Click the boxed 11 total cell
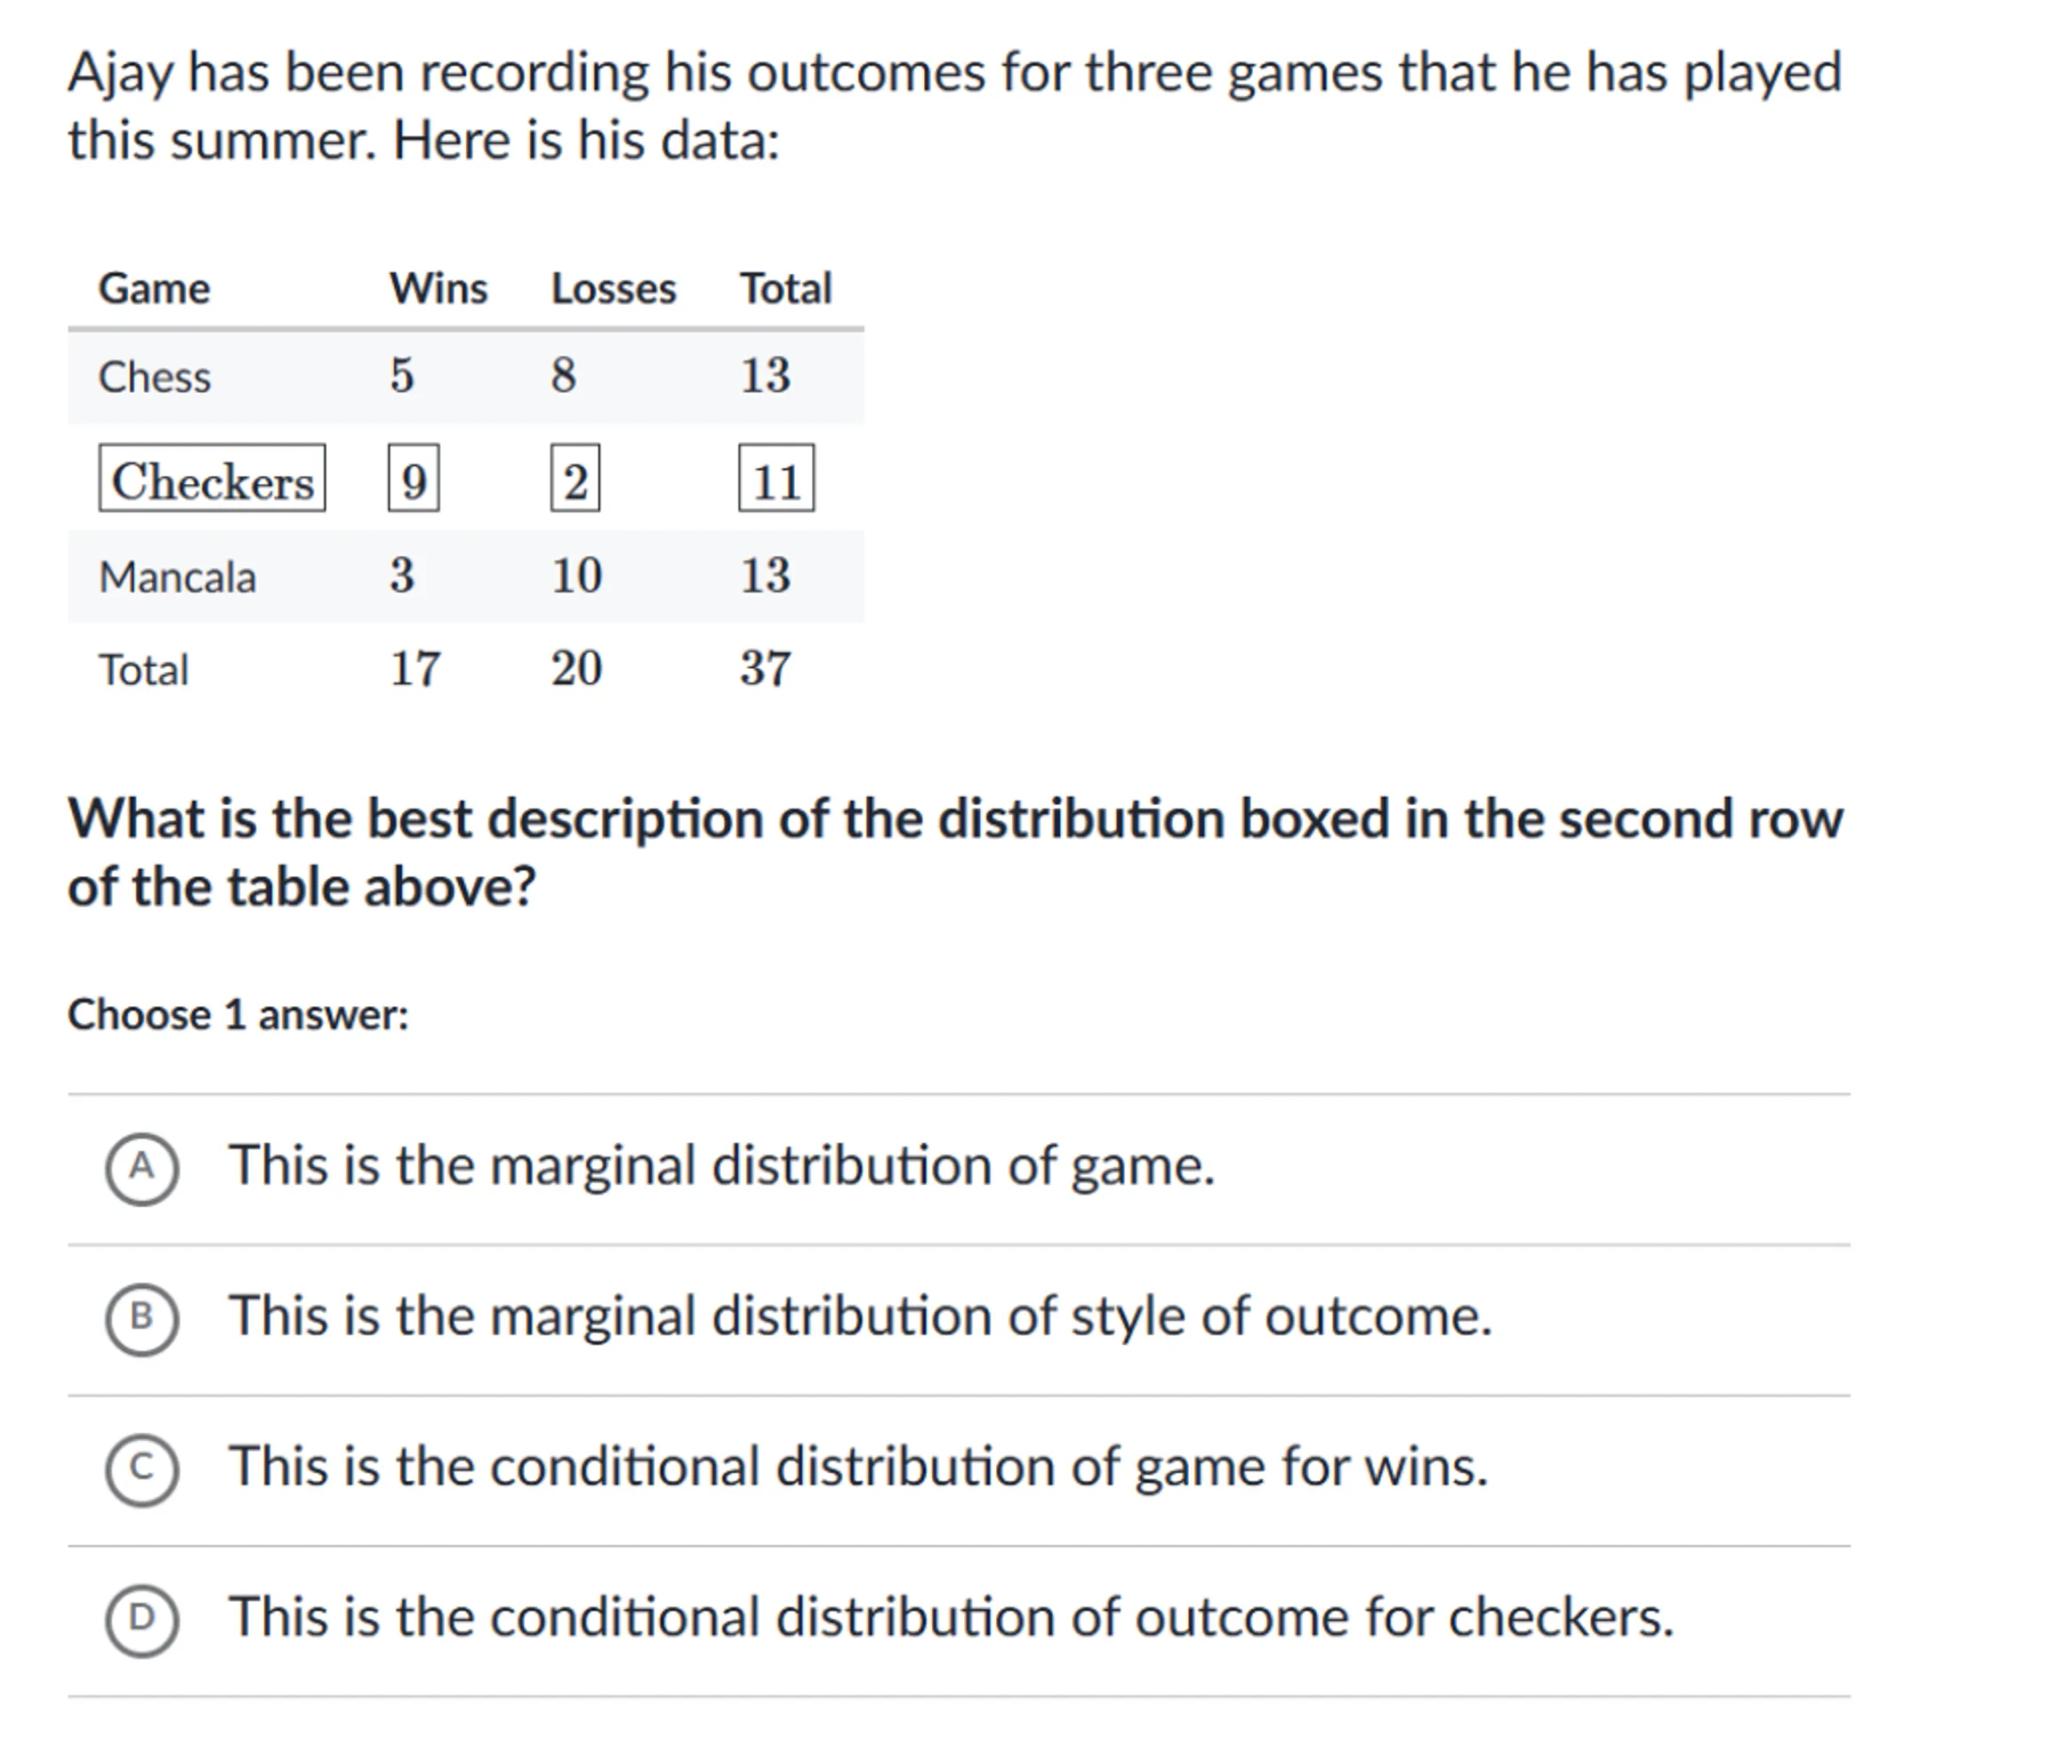Viewport: 2048px width, 1747px height. pyautogui.click(x=776, y=480)
